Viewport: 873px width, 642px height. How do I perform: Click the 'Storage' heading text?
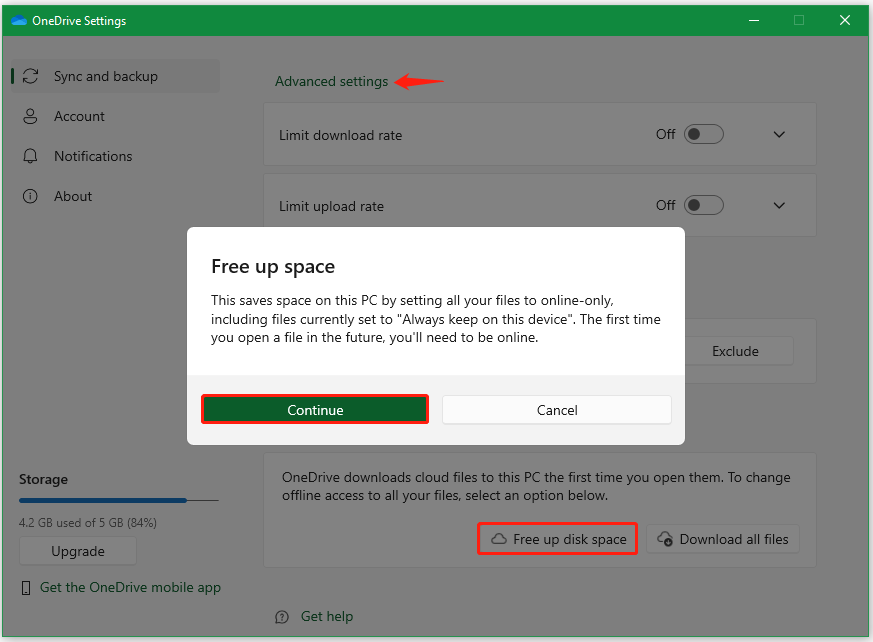click(43, 479)
